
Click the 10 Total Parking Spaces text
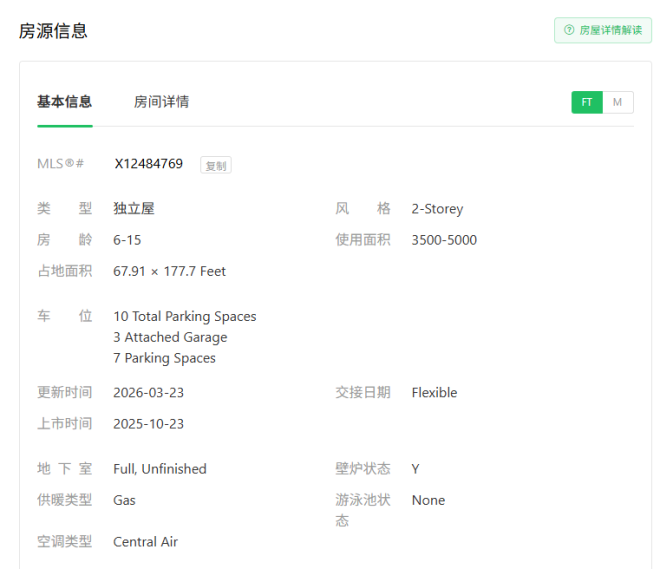click(184, 316)
